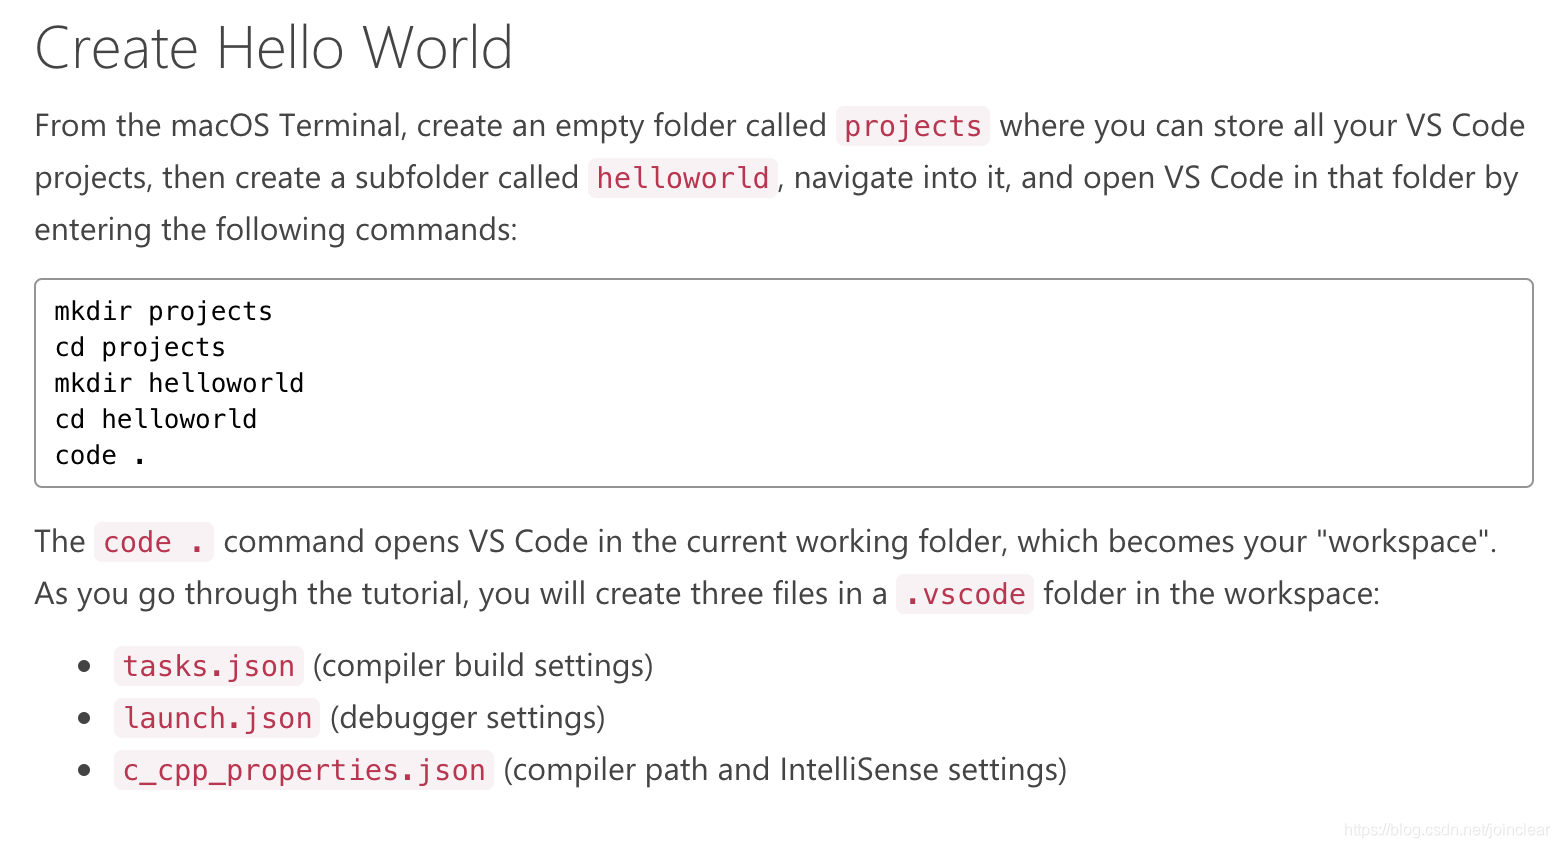The height and width of the screenshot is (848, 1560).
Task: Click the inline 'code .' snippet below block
Action: (x=154, y=542)
